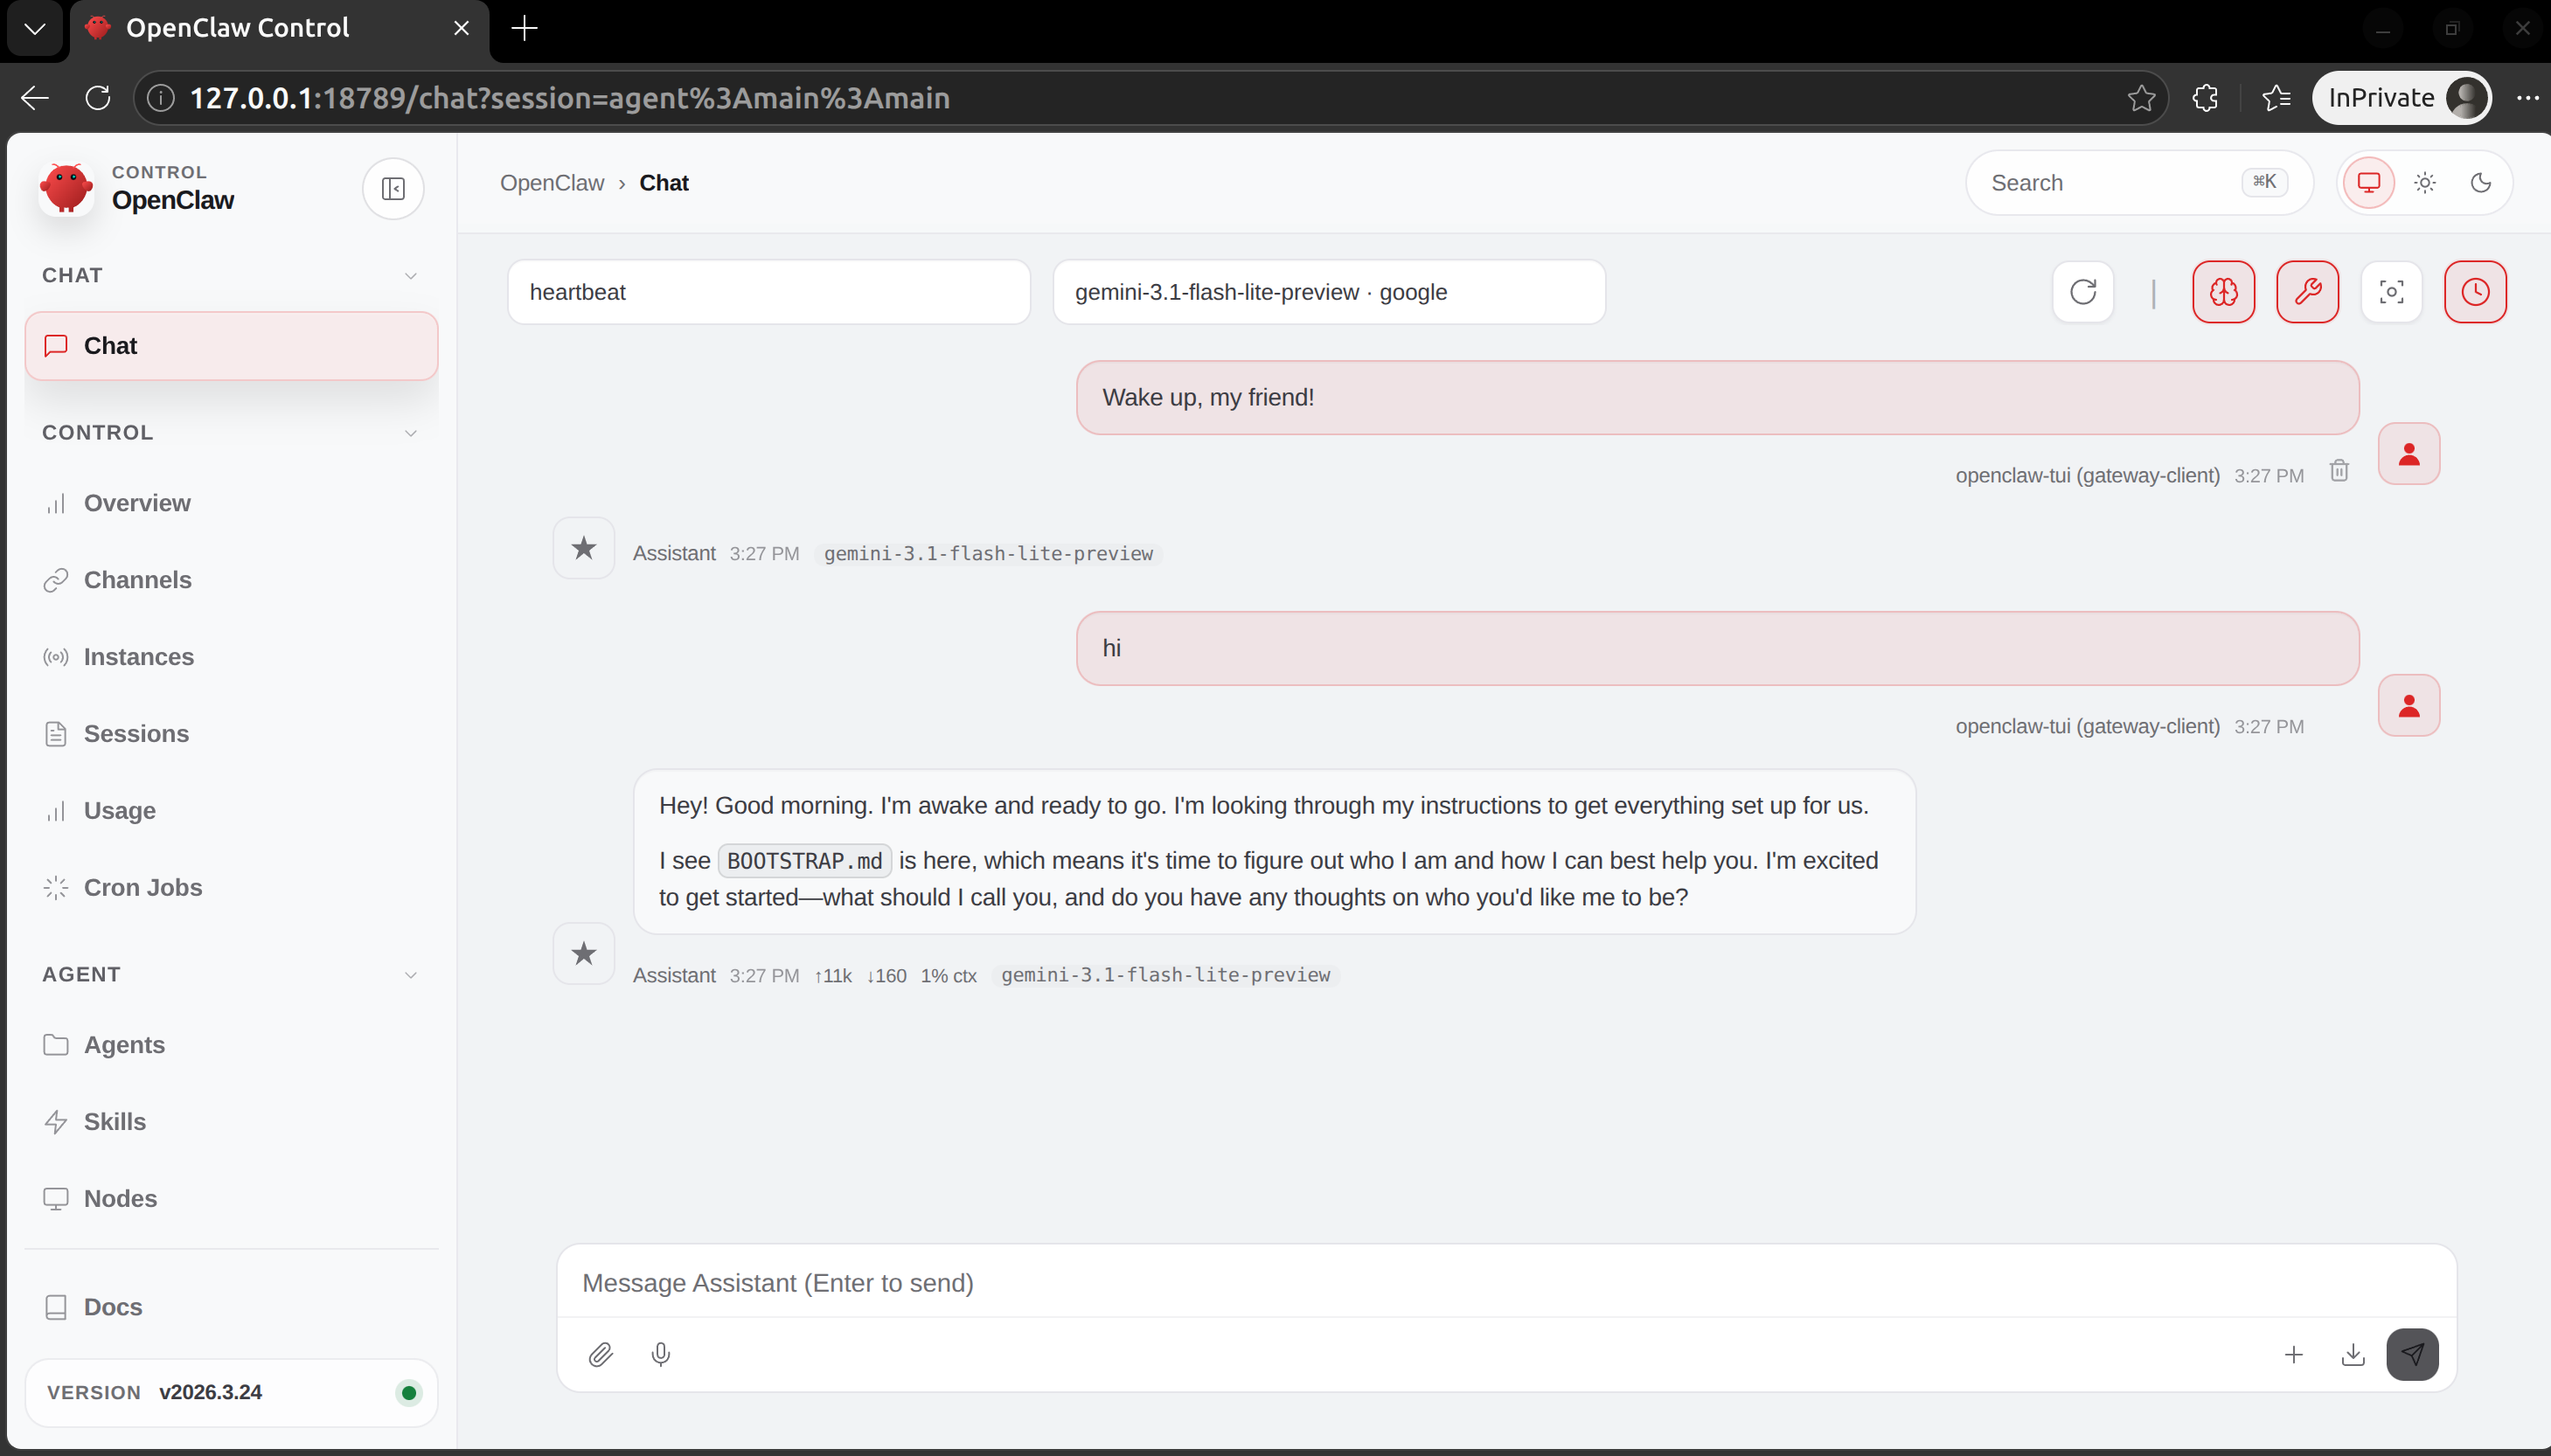Click the focus/scan icon near the toolbar
This screenshot has width=2551, height=1456.
click(2392, 291)
